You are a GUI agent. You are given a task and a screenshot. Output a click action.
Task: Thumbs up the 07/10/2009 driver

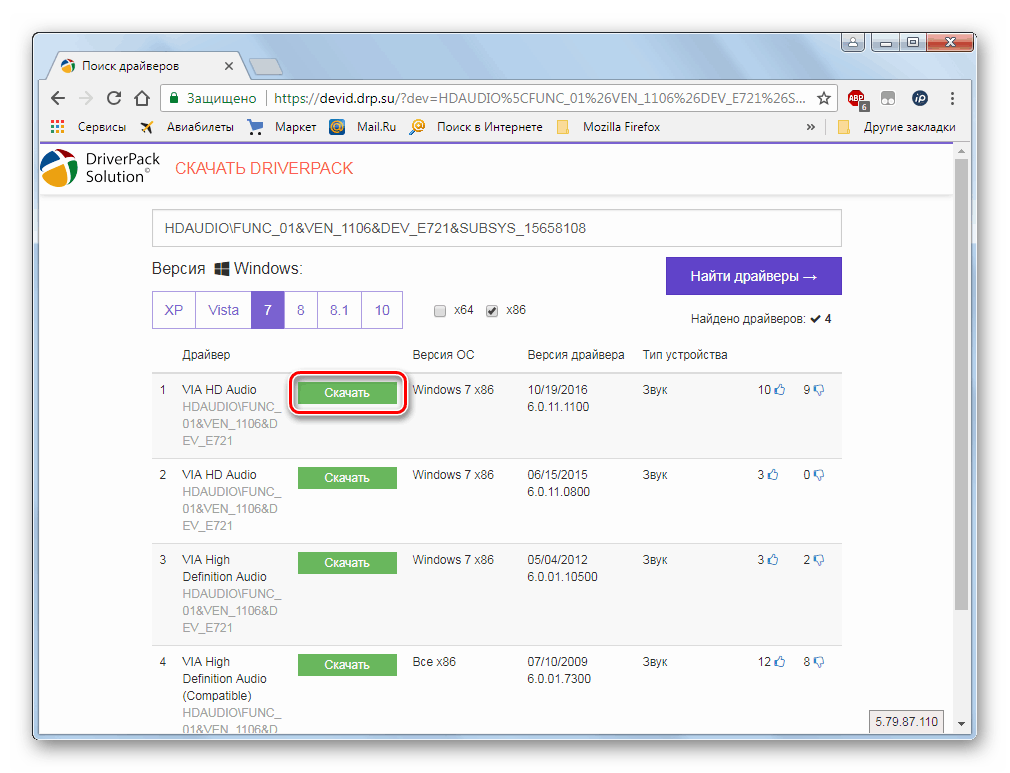click(x=780, y=662)
